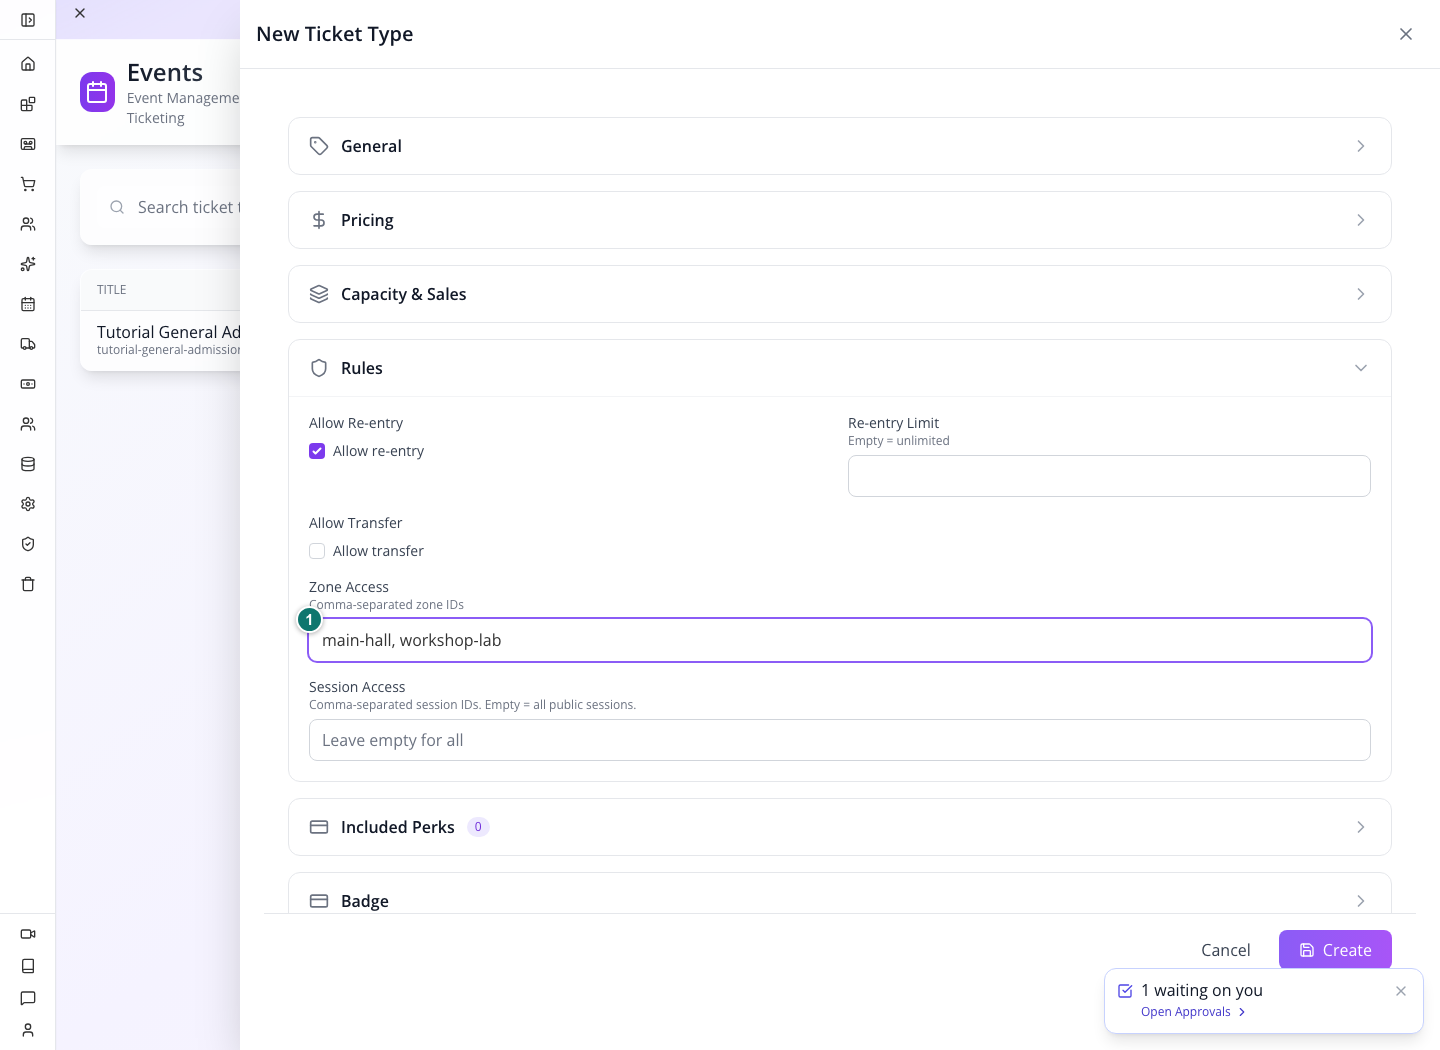Open the user profile icon in sidebar

[28, 1030]
